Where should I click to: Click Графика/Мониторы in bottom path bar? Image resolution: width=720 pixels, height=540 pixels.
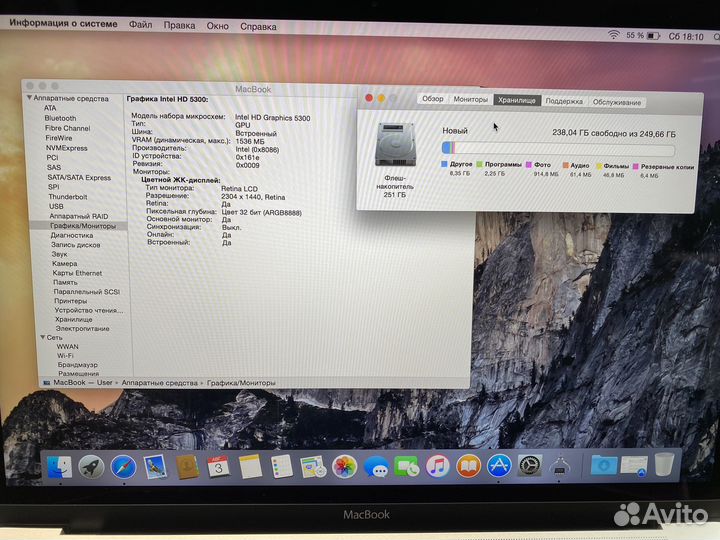[242, 383]
